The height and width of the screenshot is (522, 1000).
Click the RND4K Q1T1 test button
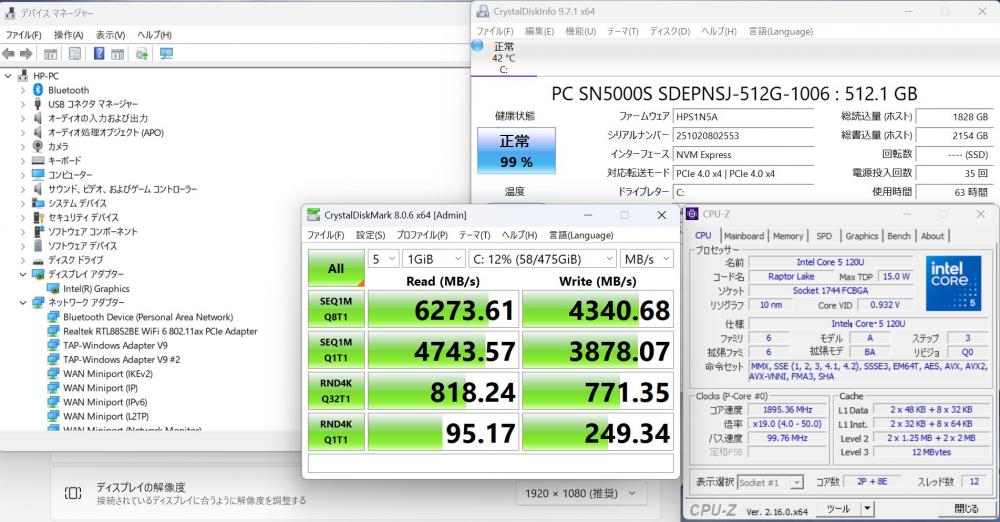click(x=336, y=431)
